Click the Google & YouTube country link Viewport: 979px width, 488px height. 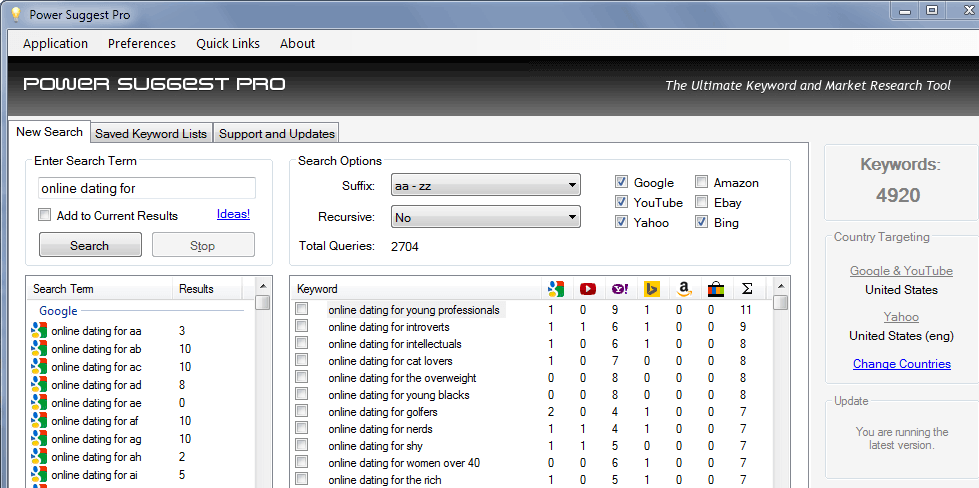[x=901, y=271]
